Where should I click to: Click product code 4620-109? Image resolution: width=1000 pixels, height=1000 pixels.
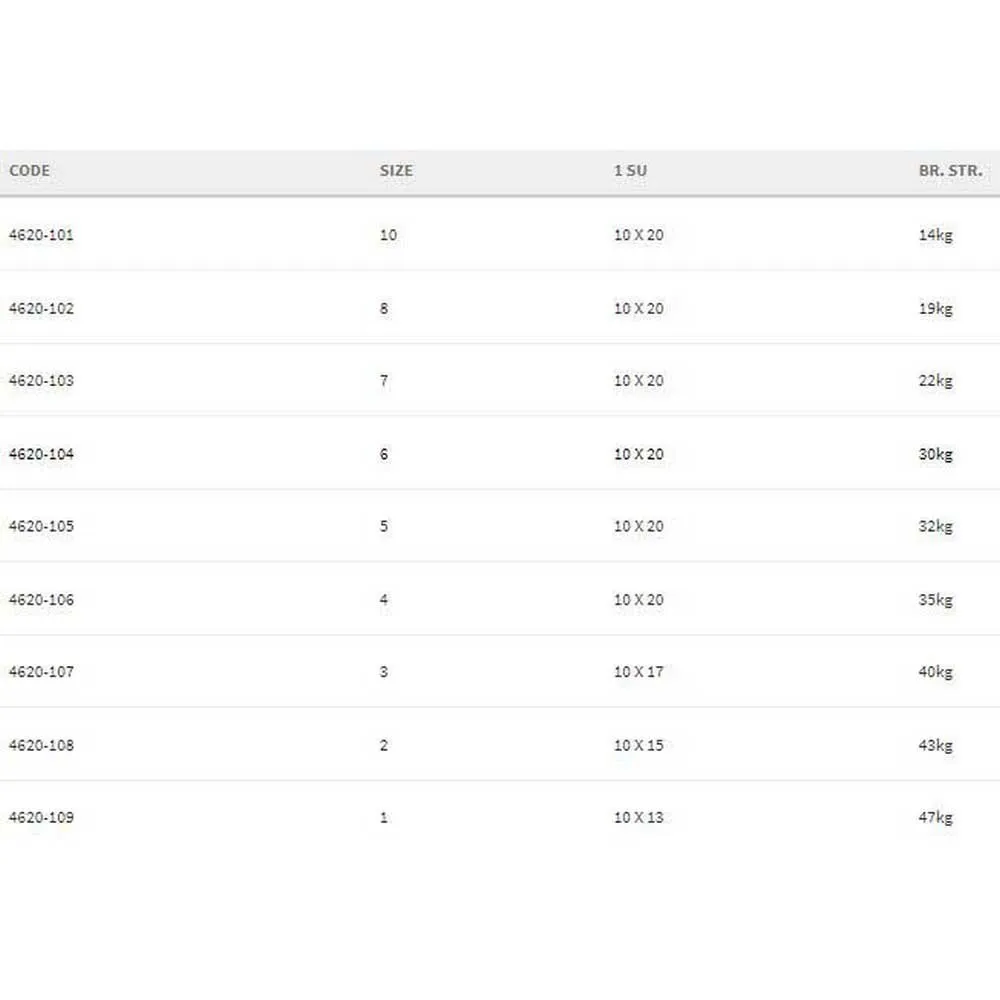pos(41,818)
